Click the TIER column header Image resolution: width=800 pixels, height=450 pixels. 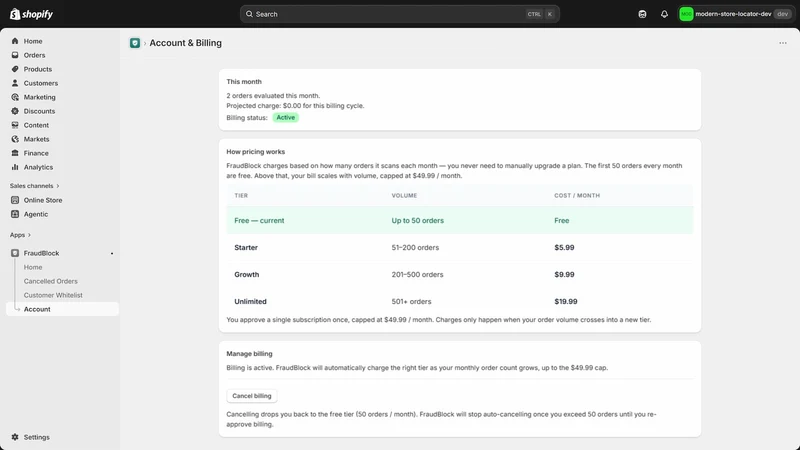coord(241,195)
